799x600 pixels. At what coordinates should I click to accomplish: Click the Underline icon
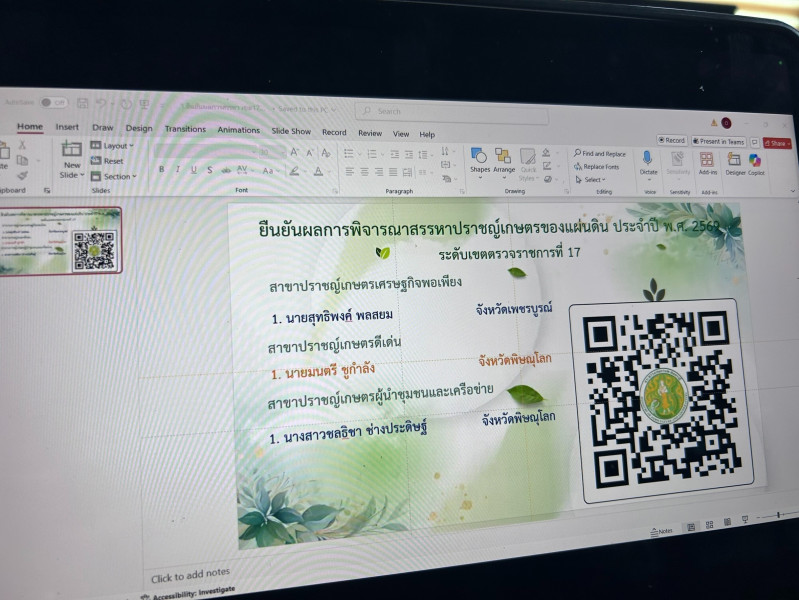click(193, 170)
